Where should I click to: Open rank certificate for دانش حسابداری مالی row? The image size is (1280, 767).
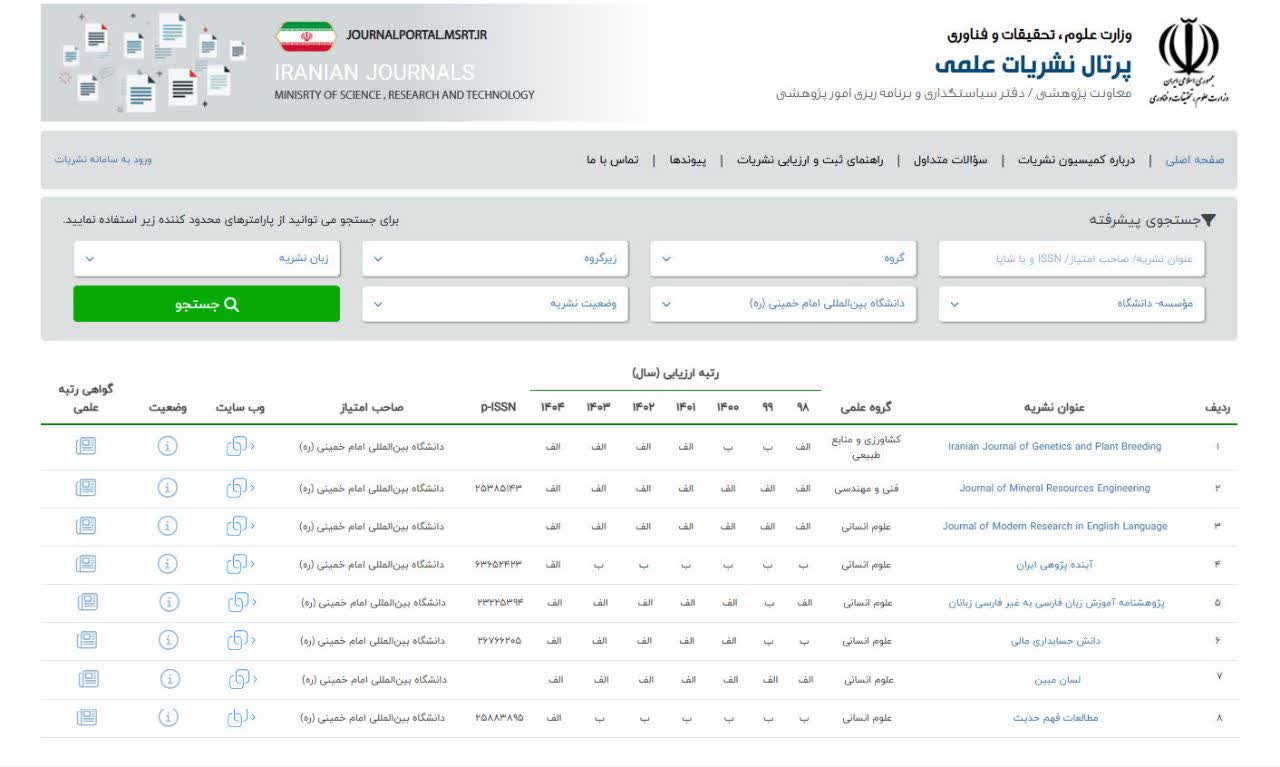[86, 640]
